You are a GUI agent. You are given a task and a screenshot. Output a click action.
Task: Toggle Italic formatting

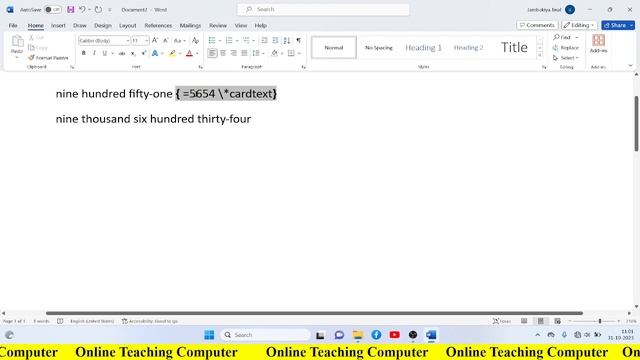point(94,53)
